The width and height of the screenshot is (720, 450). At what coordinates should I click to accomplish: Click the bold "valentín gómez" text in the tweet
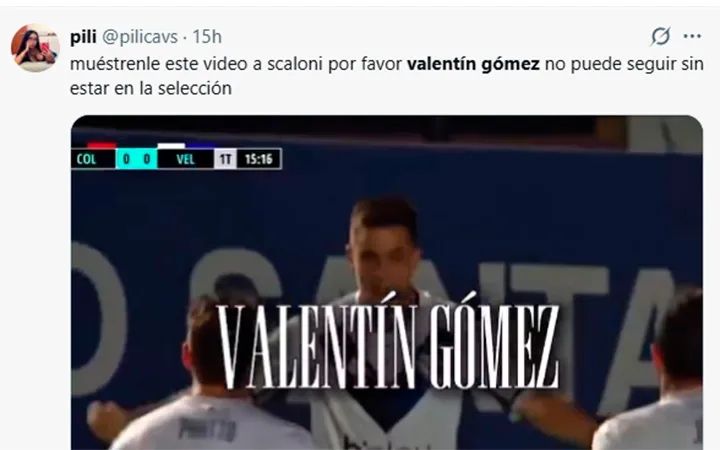tap(473, 64)
